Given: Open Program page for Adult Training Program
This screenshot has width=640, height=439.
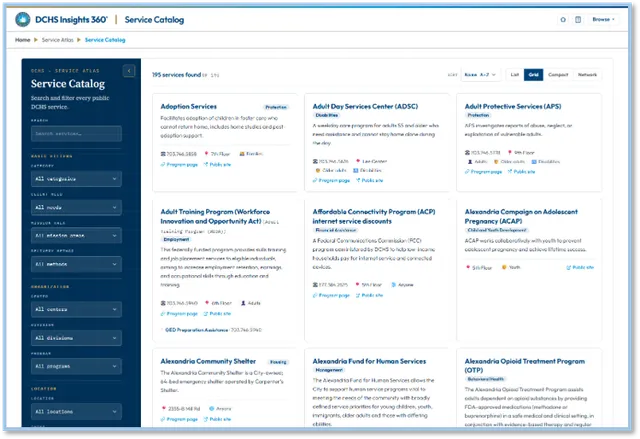Looking at the screenshot, I should [x=179, y=314].
